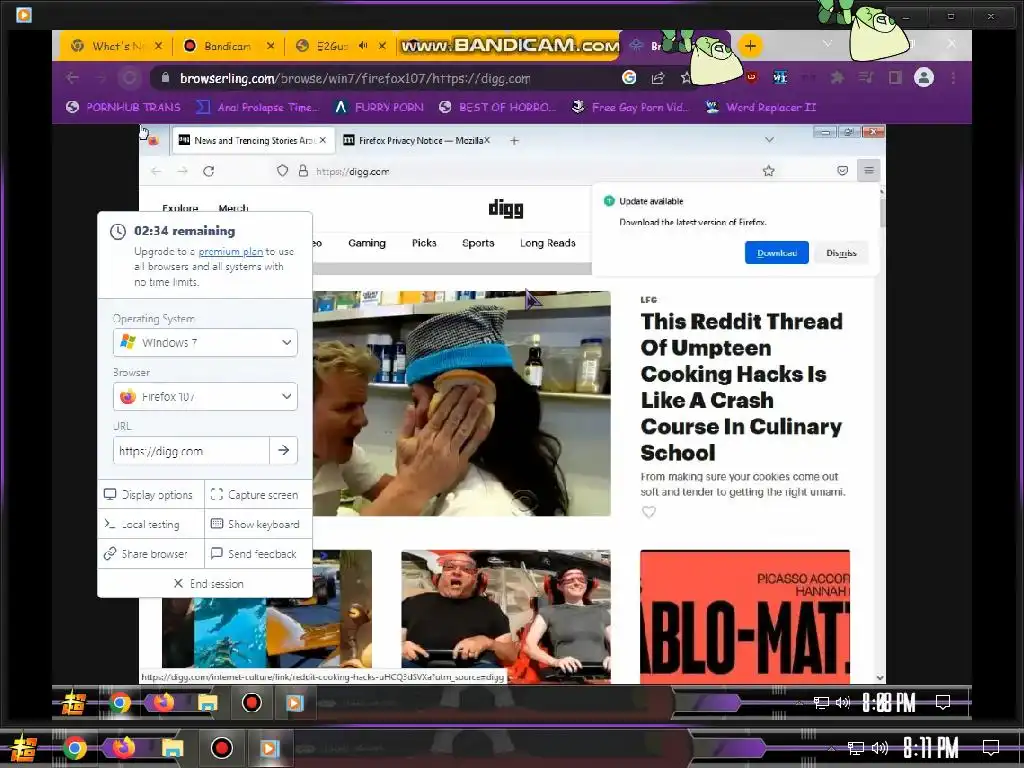Bookmark page with Firefox star icon
The height and width of the screenshot is (768, 1024).
click(x=769, y=170)
